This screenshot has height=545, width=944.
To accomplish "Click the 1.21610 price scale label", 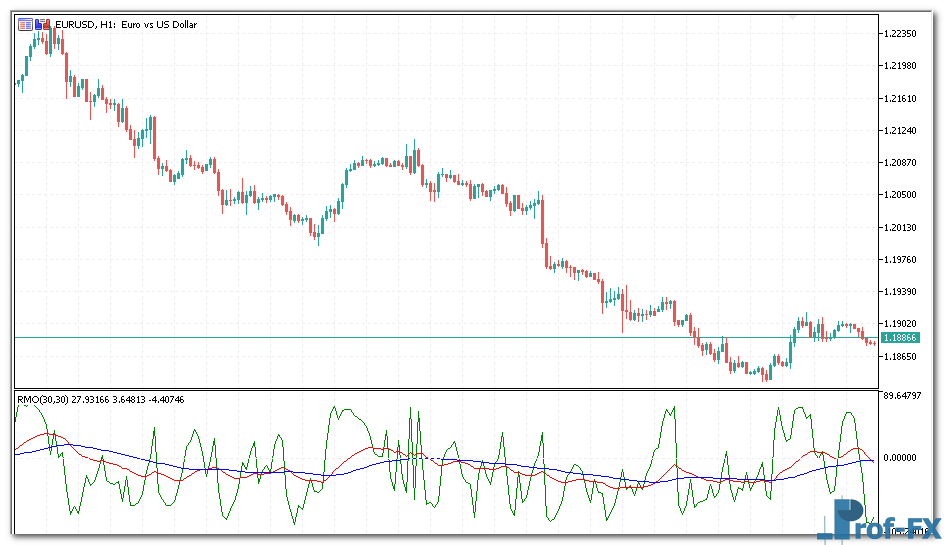I will [x=901, y=99].
